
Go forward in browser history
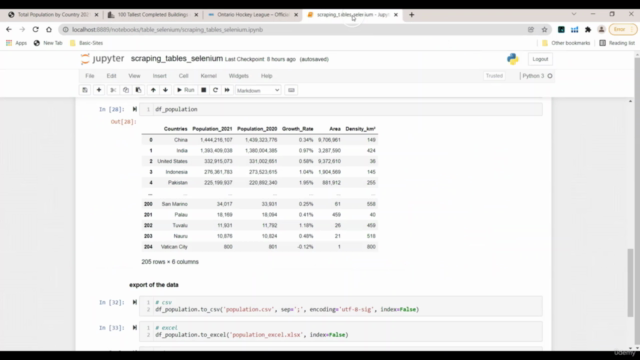22,29
